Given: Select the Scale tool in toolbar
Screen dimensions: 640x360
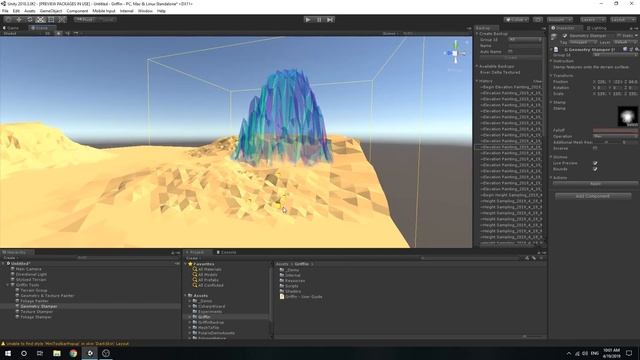Looking at the screenshot, I should pyautogui.click(x=40, y=19).
